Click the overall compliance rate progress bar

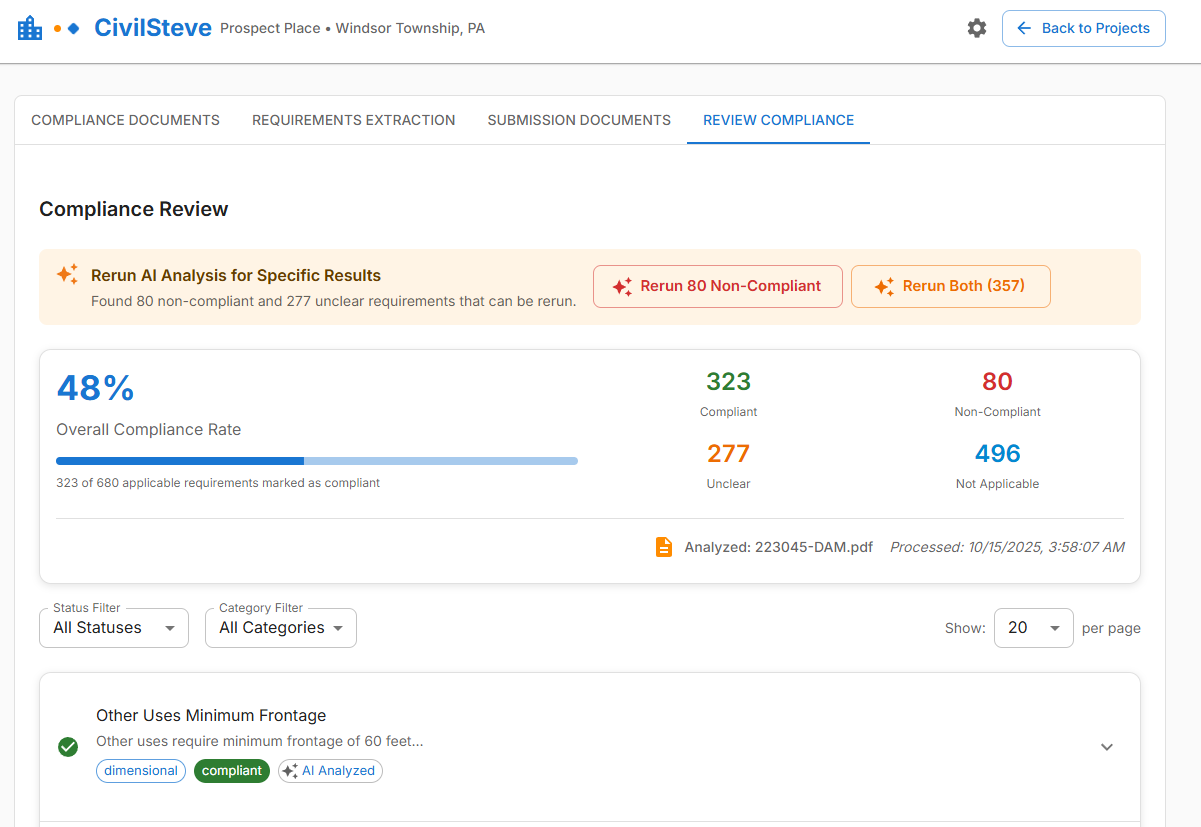[x=316, y=461]
